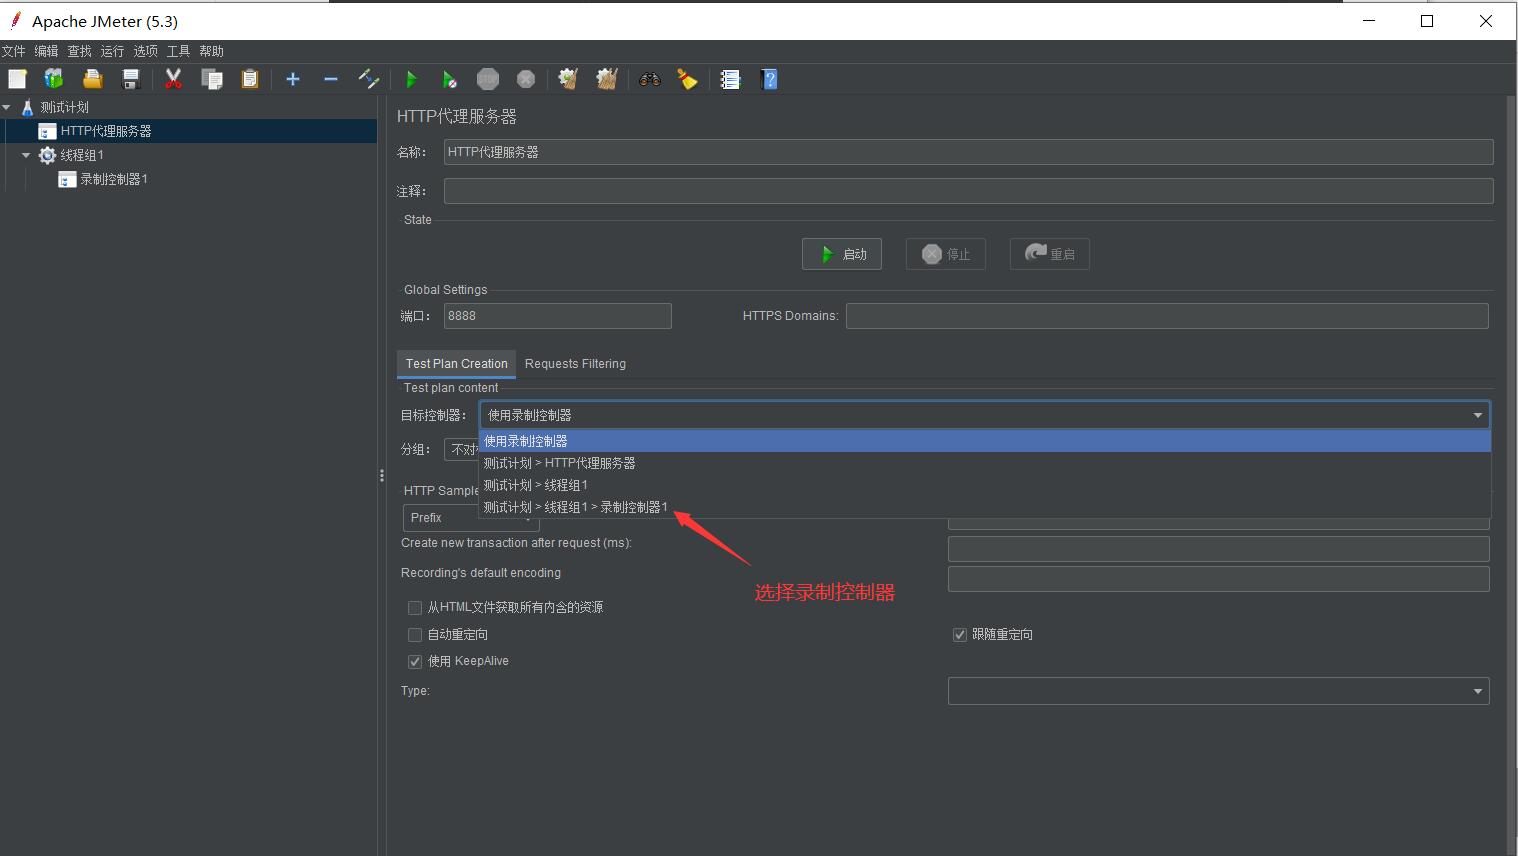Open 文件 menu
Image resolution: width=1518 pixels, height=856 pixels.
tap(13, 51)
